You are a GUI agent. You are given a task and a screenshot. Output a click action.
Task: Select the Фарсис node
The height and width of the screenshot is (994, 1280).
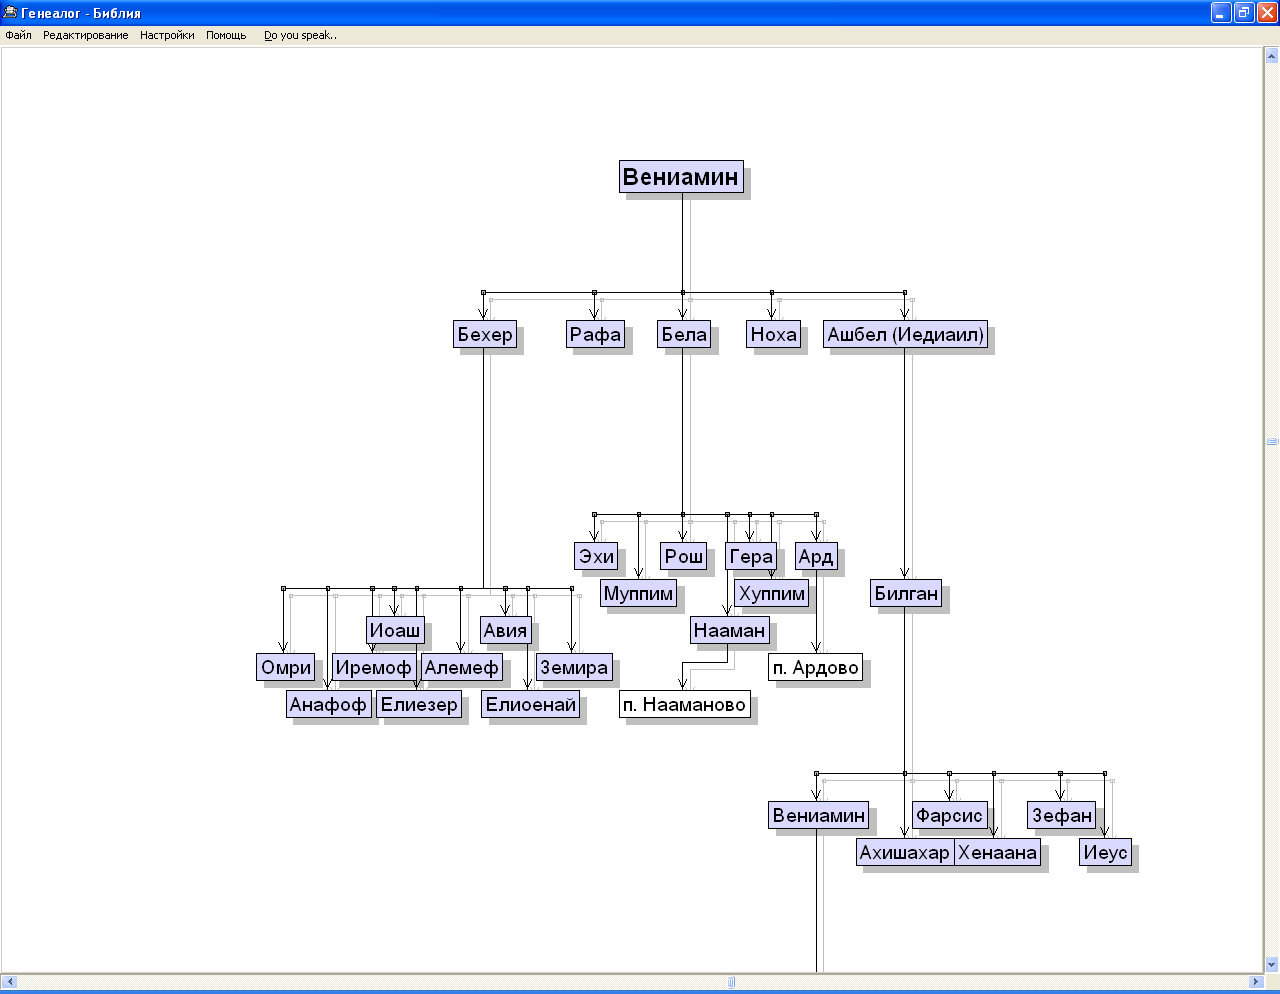point(949,815)
